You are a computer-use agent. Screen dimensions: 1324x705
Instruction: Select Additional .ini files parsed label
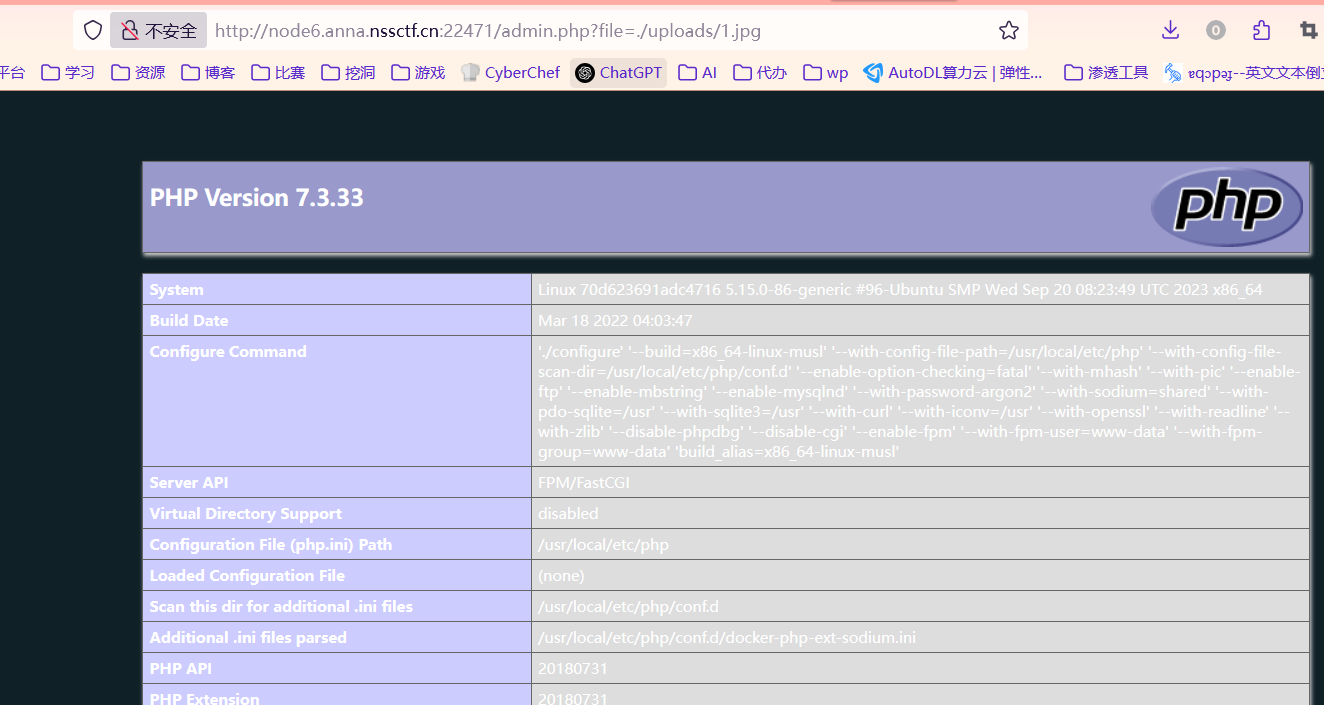pyautogui.click(x=248, y=638)
